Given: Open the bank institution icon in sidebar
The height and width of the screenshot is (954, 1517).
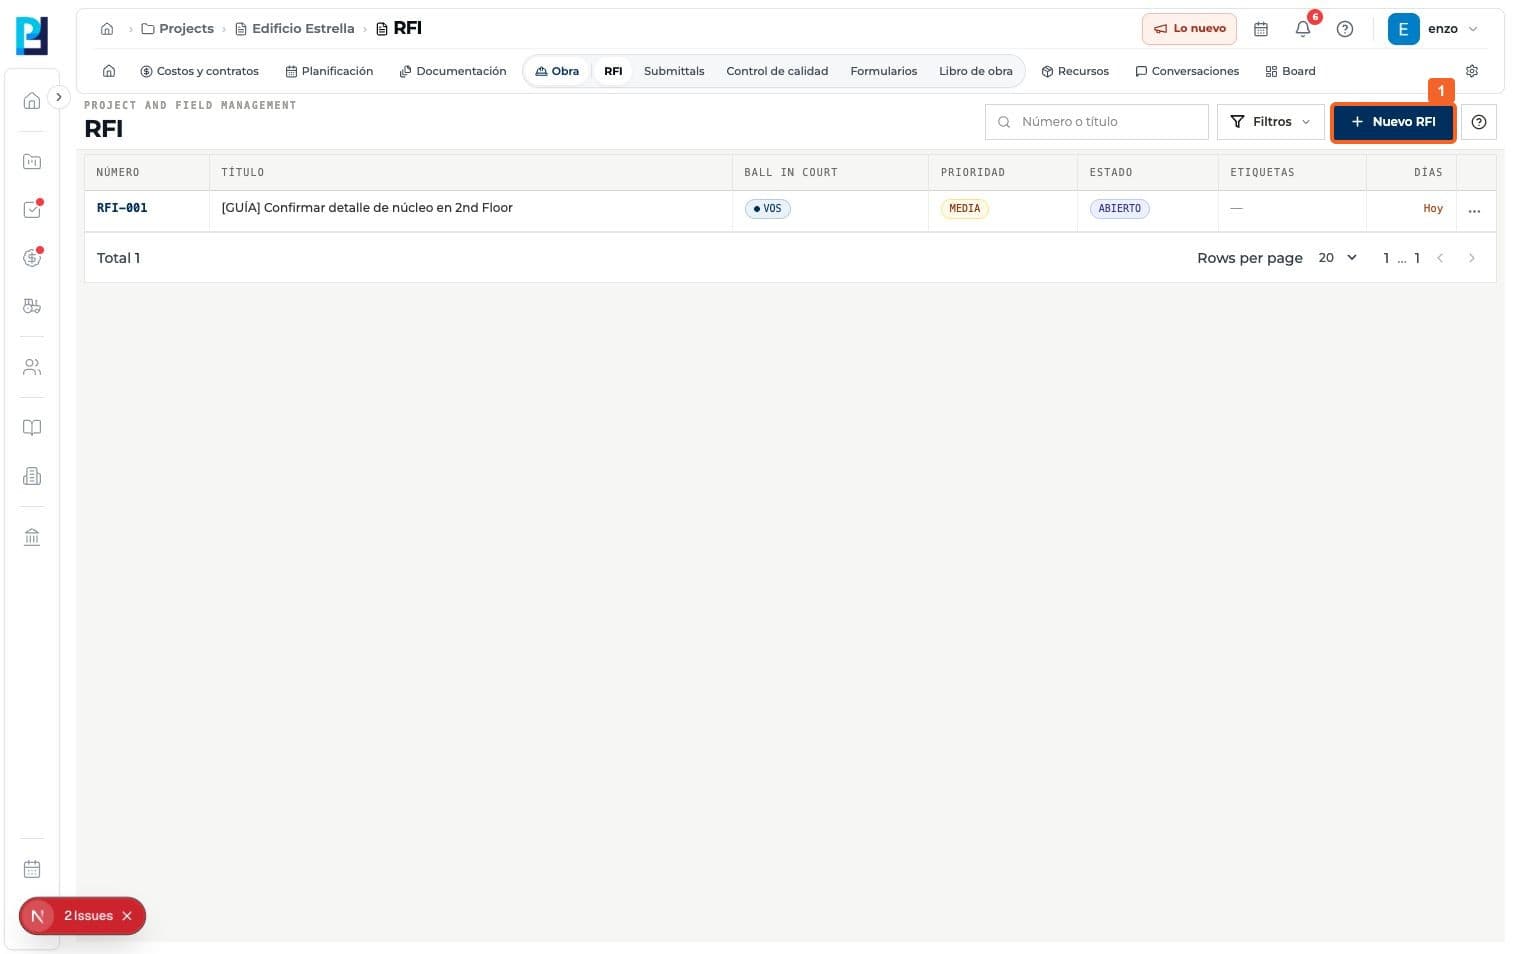Looking at the screenshot, I should pos(32,537).
